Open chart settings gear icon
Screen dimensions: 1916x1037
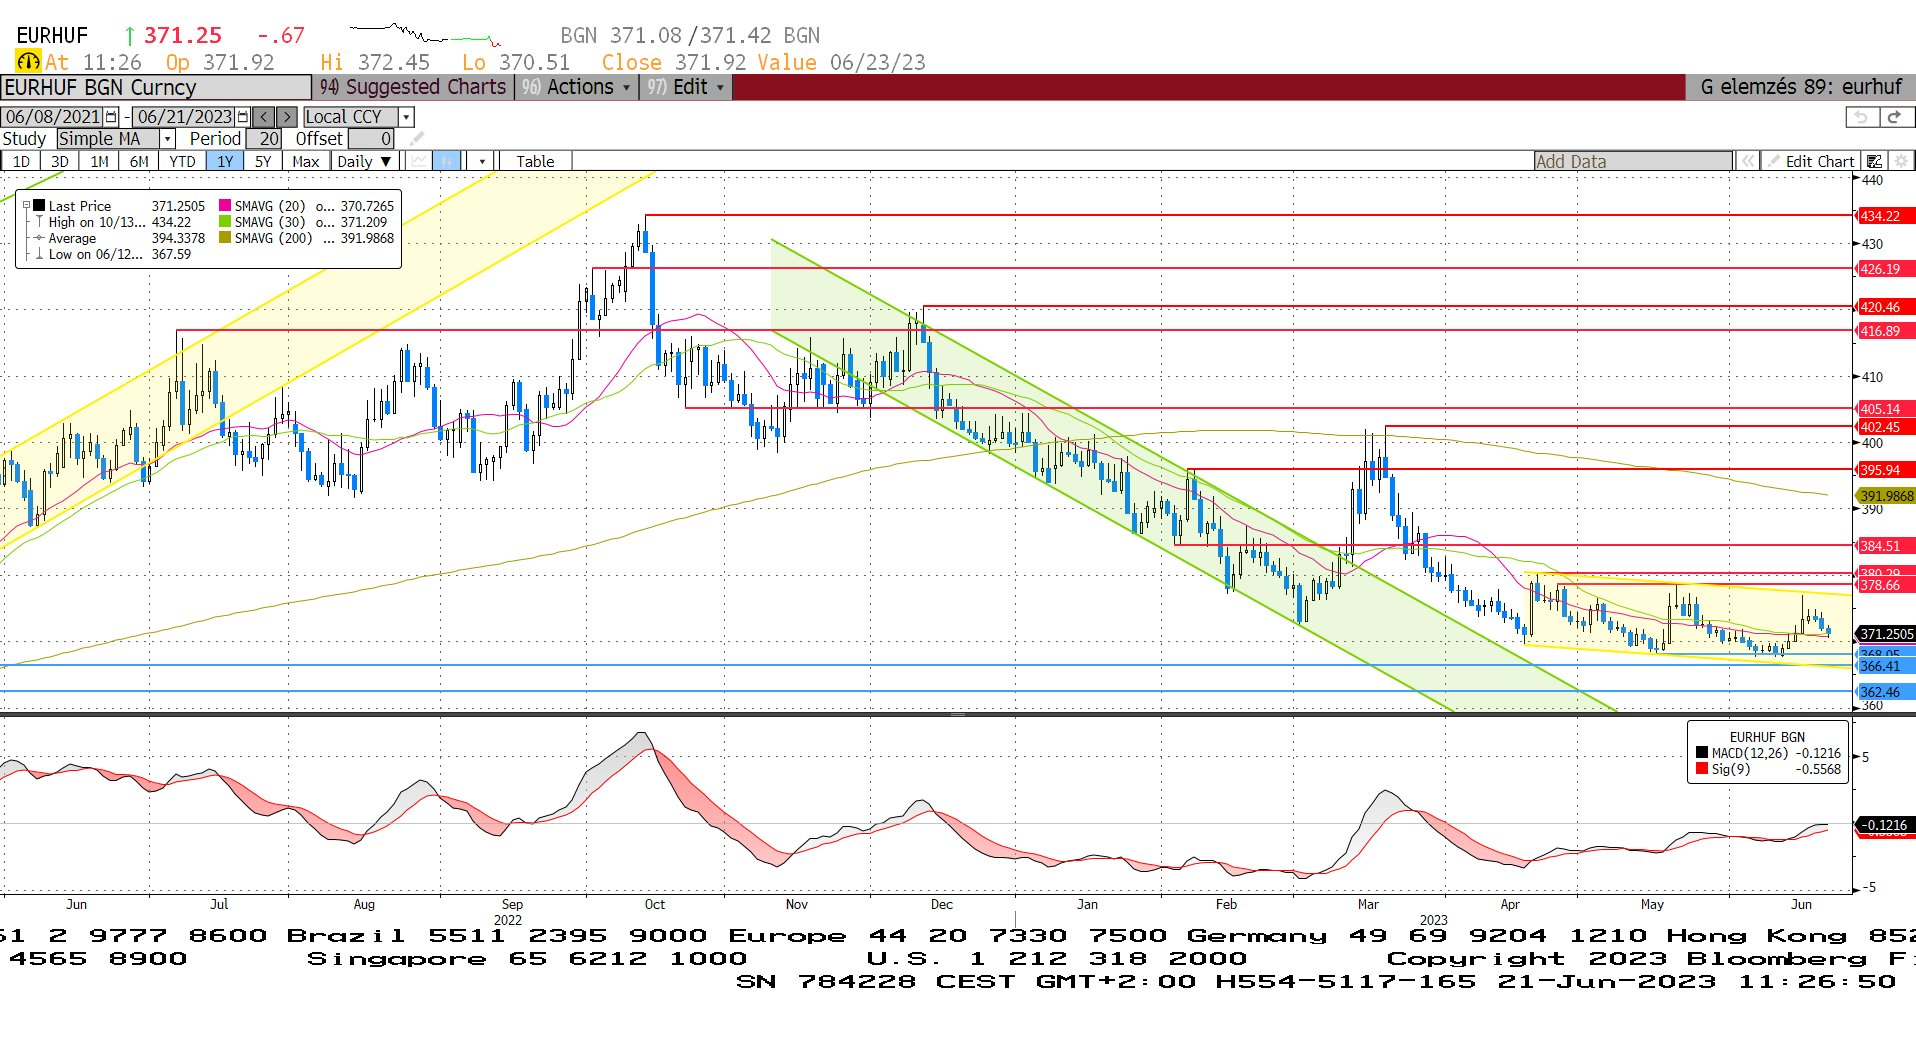1901,161
